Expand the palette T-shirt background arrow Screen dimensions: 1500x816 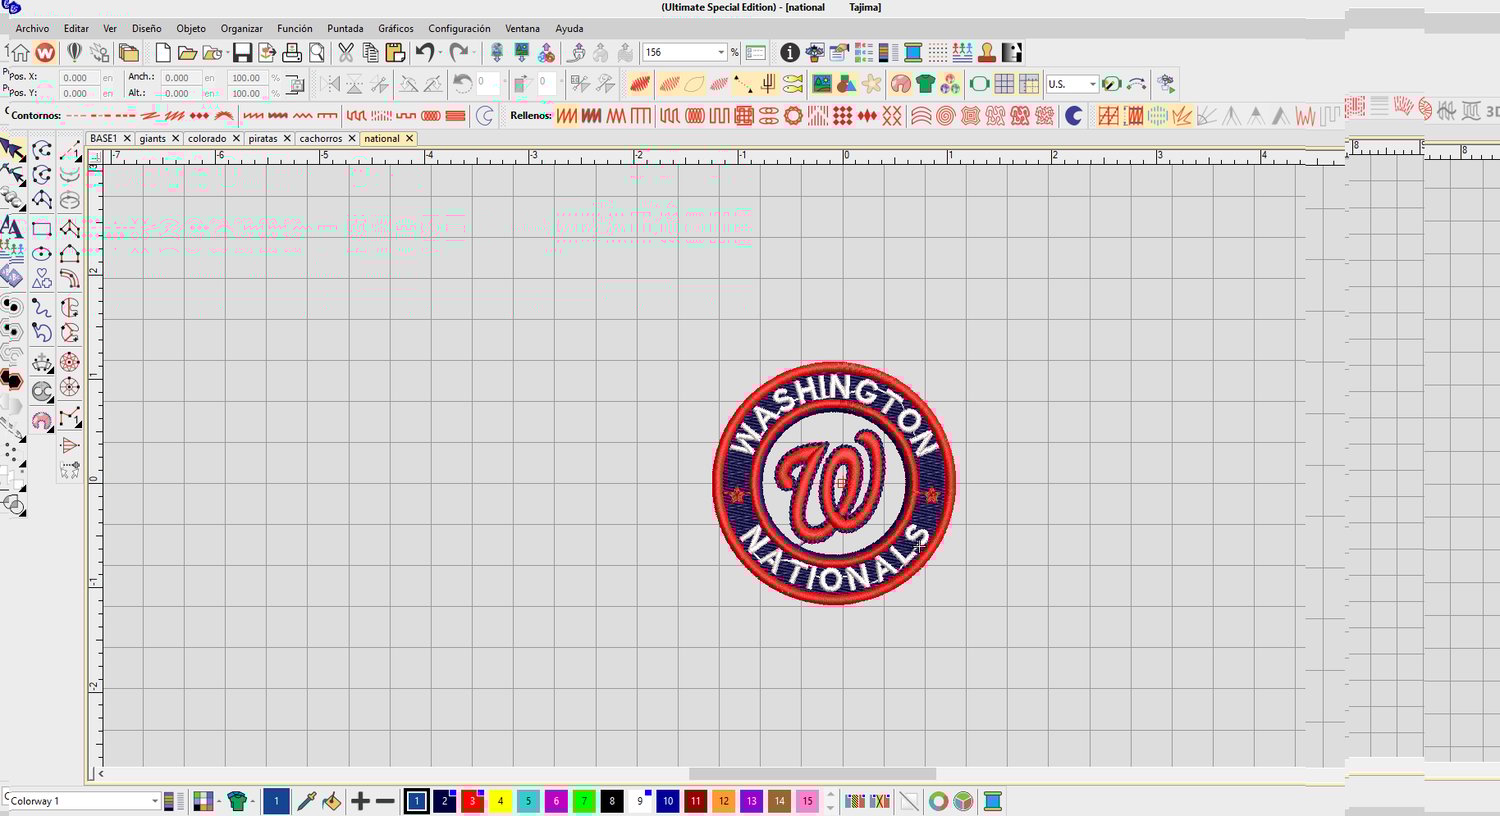pyautogui.click(x=252, y=801)
